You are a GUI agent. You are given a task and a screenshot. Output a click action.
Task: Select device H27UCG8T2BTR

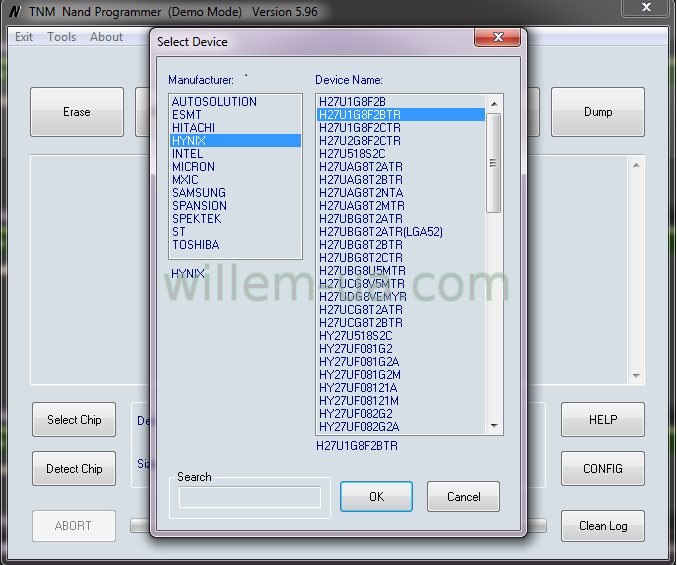click(x=401, y=322)
